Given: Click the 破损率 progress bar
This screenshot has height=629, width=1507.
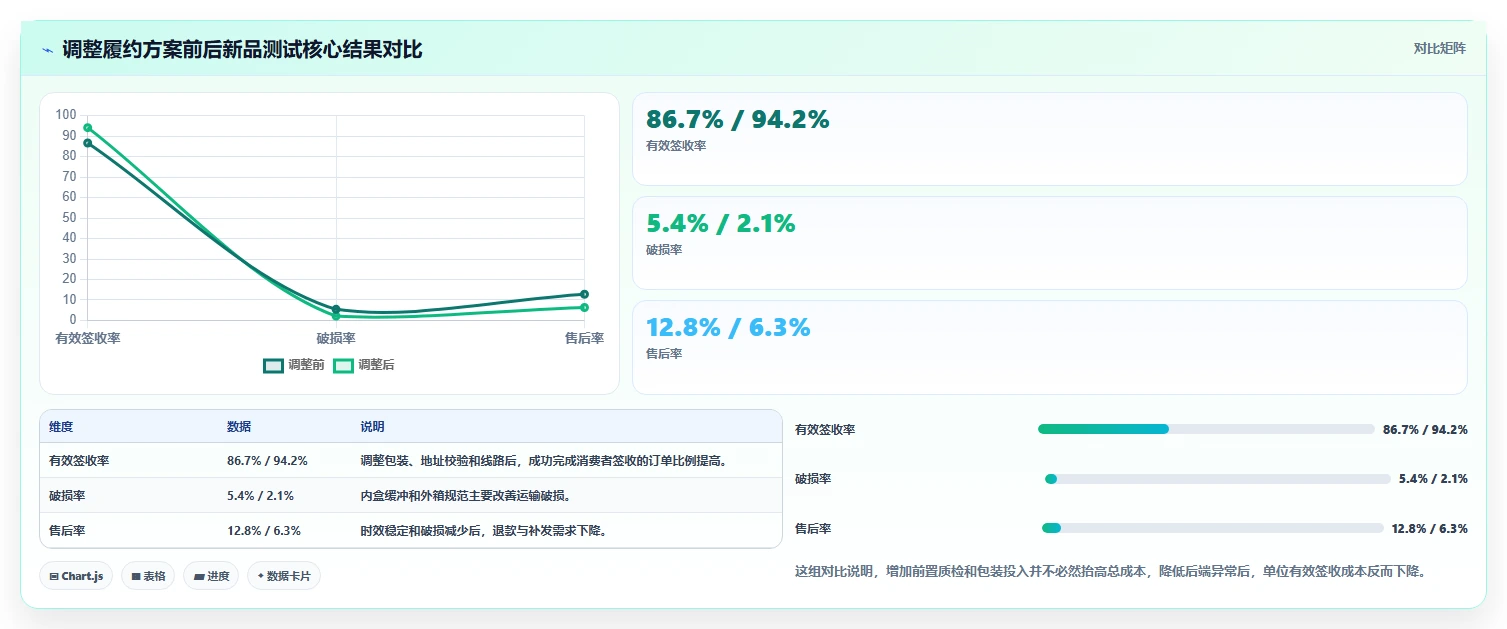Looking at the screenshot, I should pyautogui.click(x=1216, y=479).
